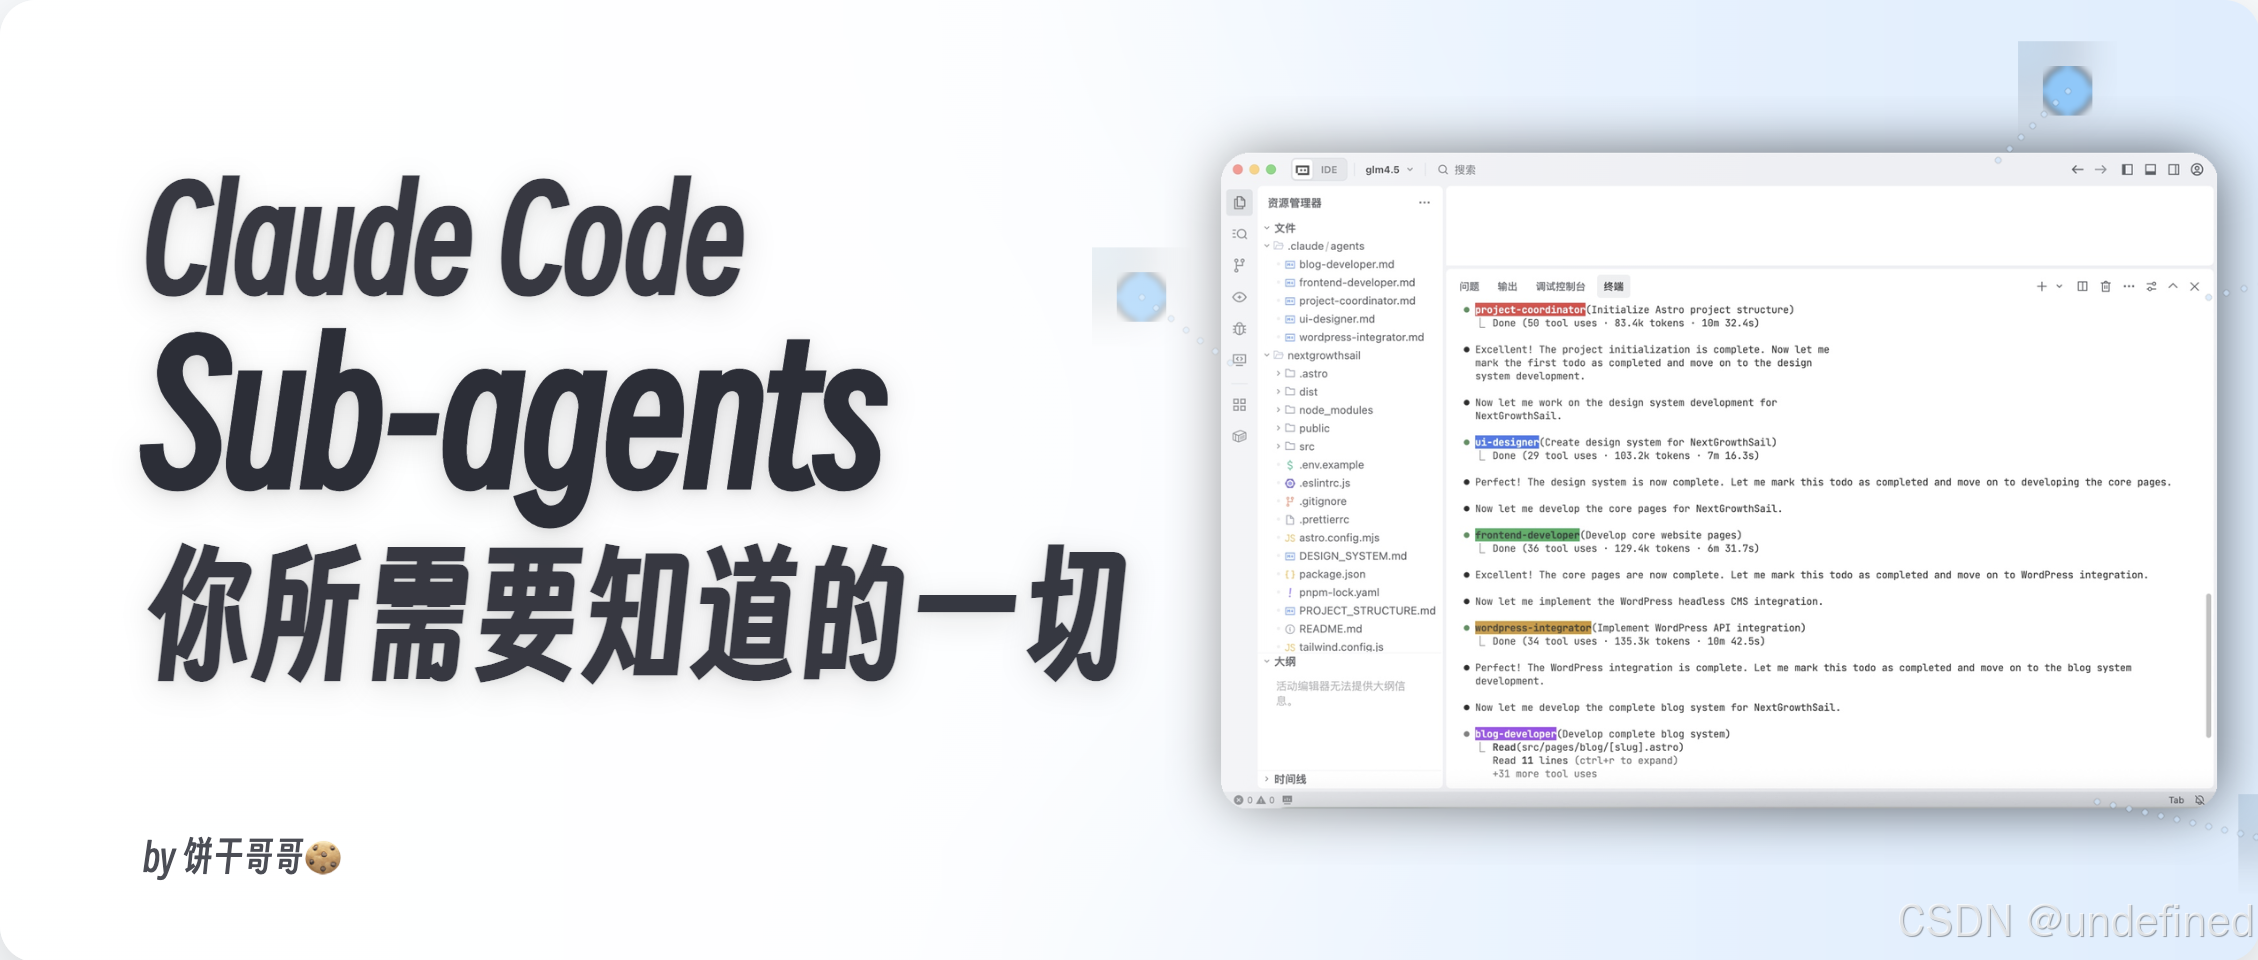Open the source control branch icon
The image size is (2258, 960).
pyautogui.click(x=1240, y=265)
